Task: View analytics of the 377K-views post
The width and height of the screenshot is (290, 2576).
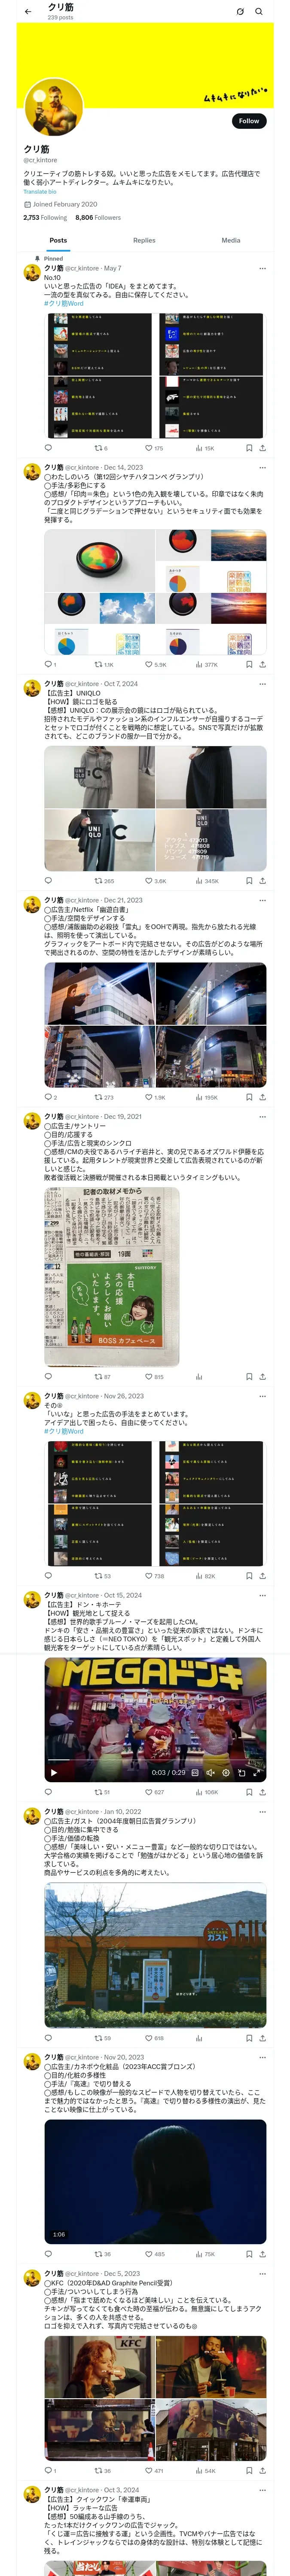Action: pyautogui.click(x=206, y=664)
